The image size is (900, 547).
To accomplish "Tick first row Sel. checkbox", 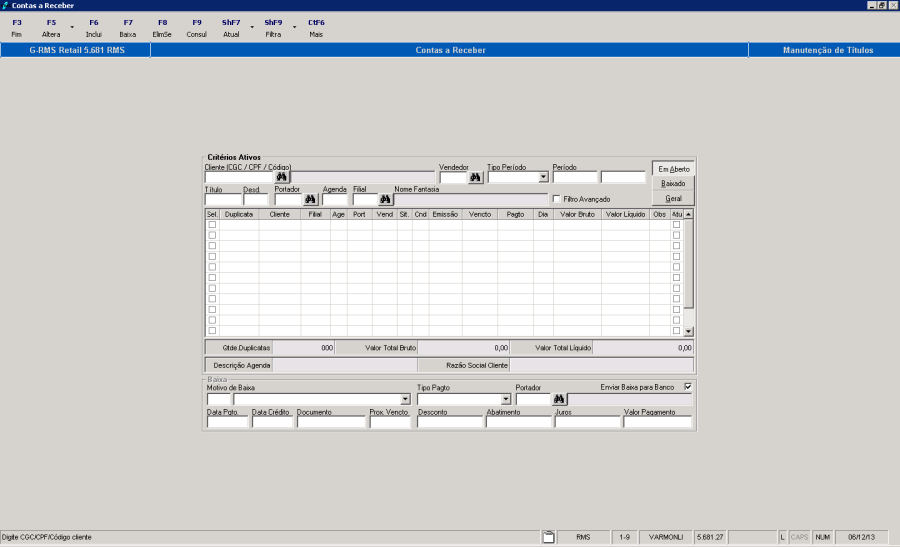I will tap(212, 224).
